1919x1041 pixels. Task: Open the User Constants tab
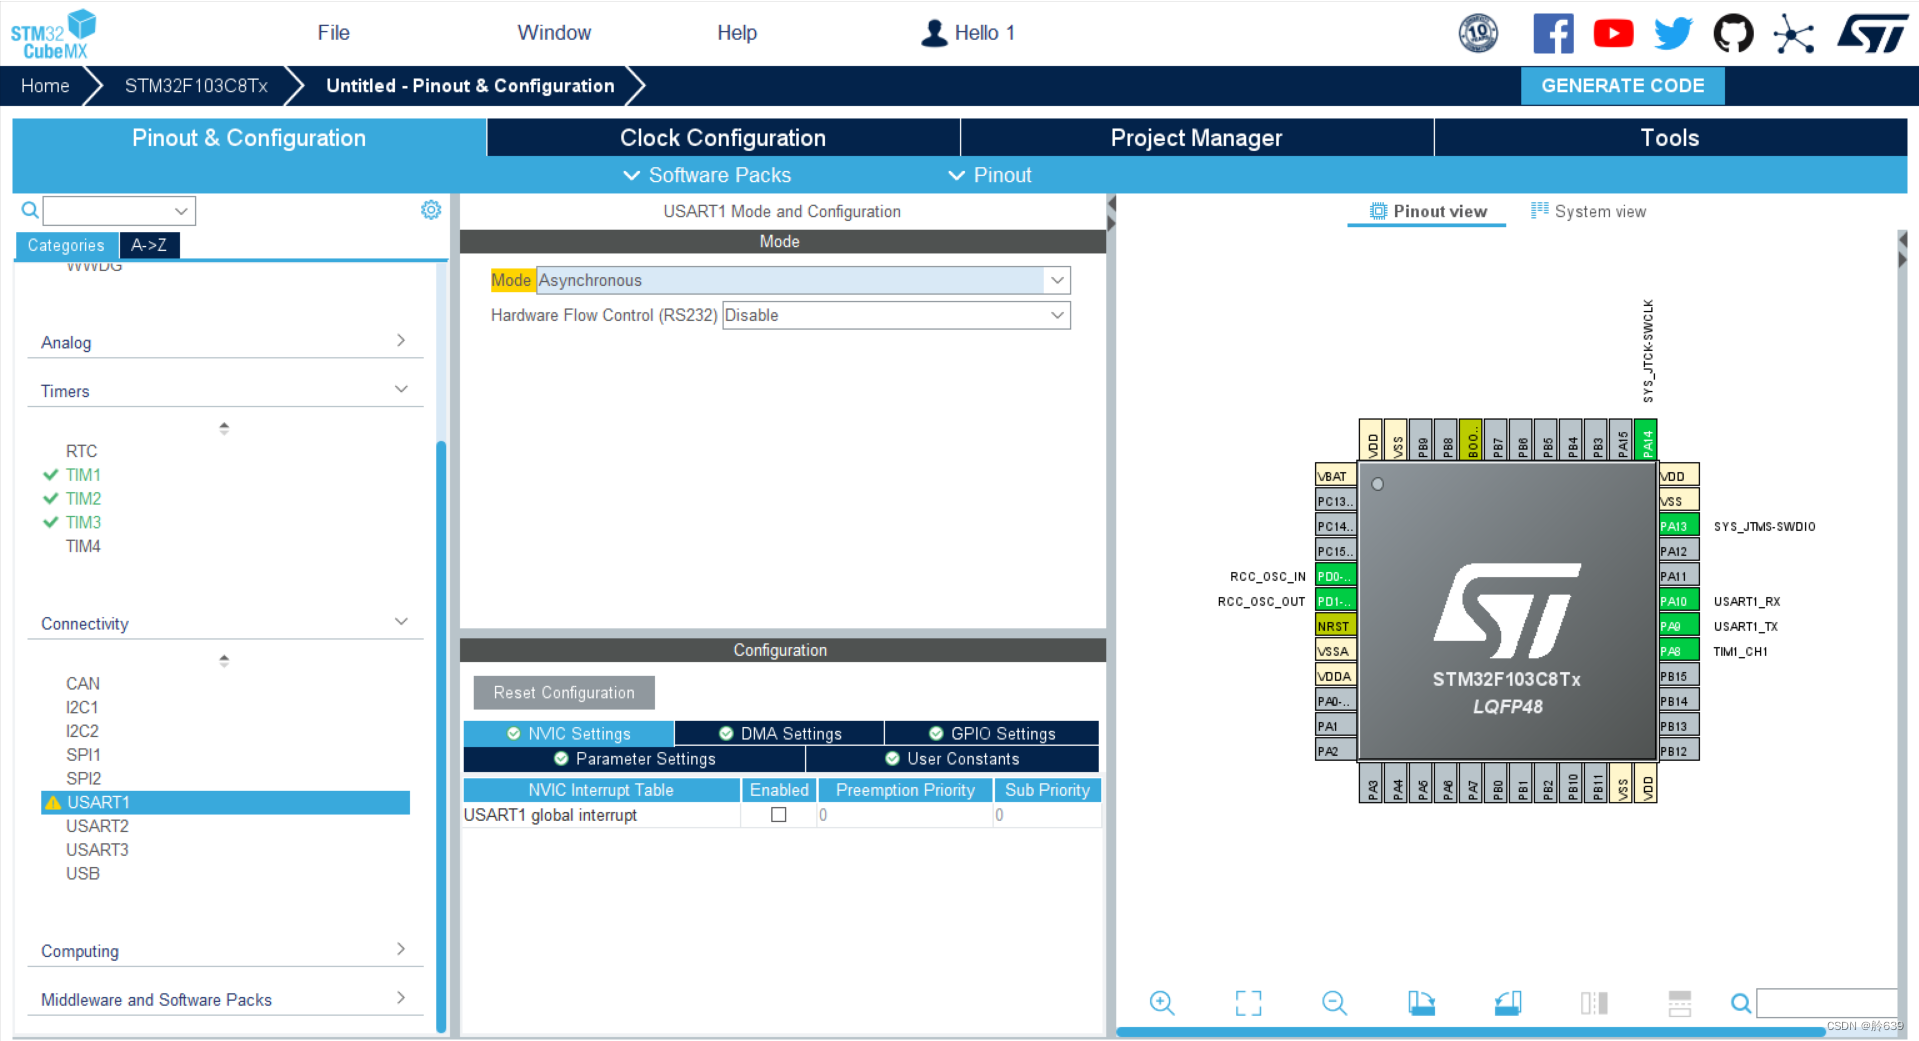[952, 759]
